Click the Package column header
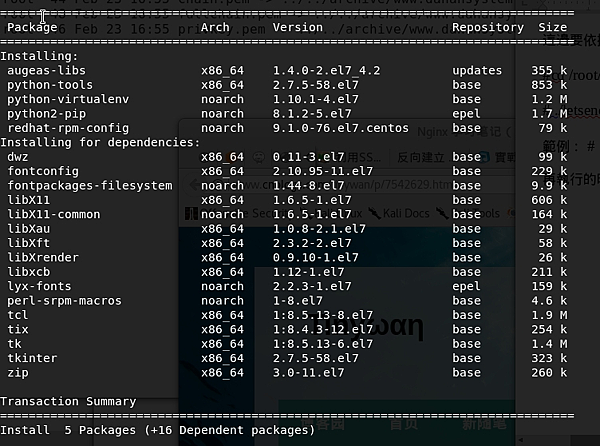The image size is (600, 446). point(32,28)
